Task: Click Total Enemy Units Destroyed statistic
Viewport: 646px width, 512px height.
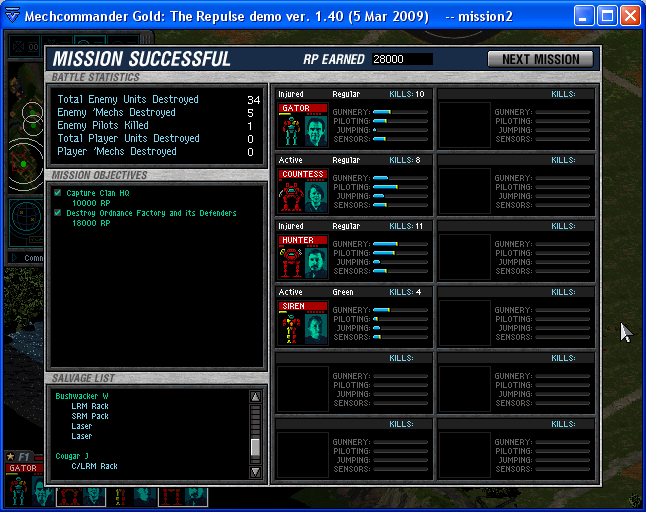Action: point(159,99)
